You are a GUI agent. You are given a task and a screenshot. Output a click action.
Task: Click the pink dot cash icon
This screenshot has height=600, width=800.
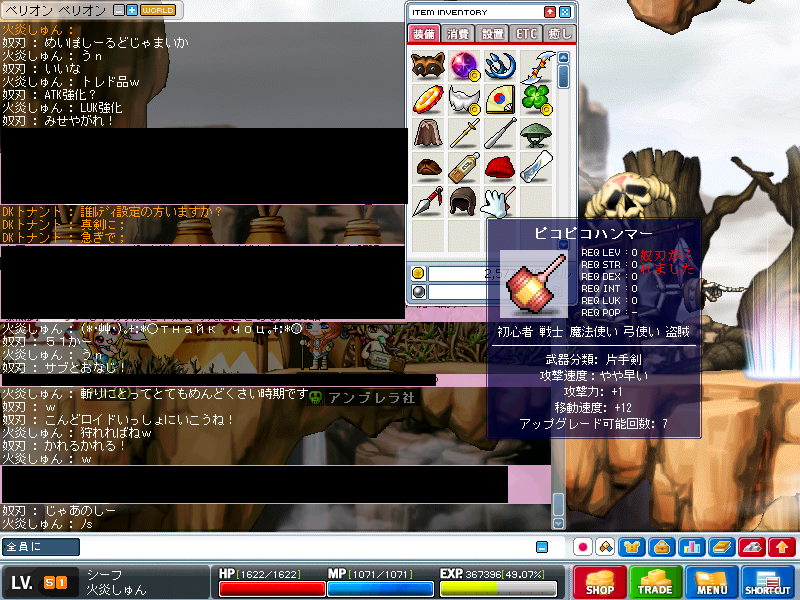point(583,547)
